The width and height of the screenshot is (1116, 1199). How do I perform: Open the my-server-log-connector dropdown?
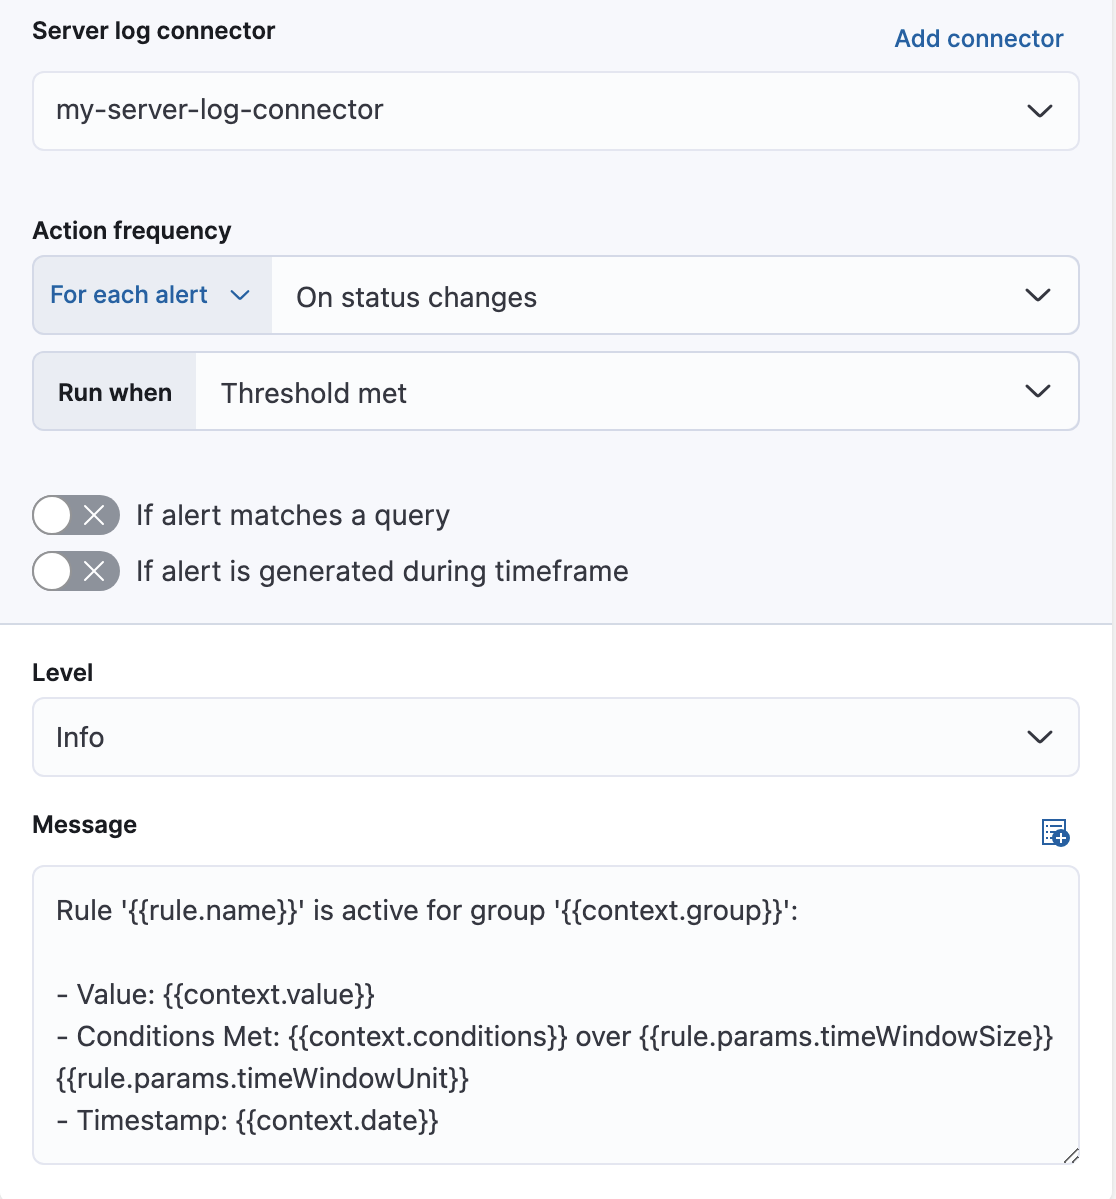[x=556, y=111]
